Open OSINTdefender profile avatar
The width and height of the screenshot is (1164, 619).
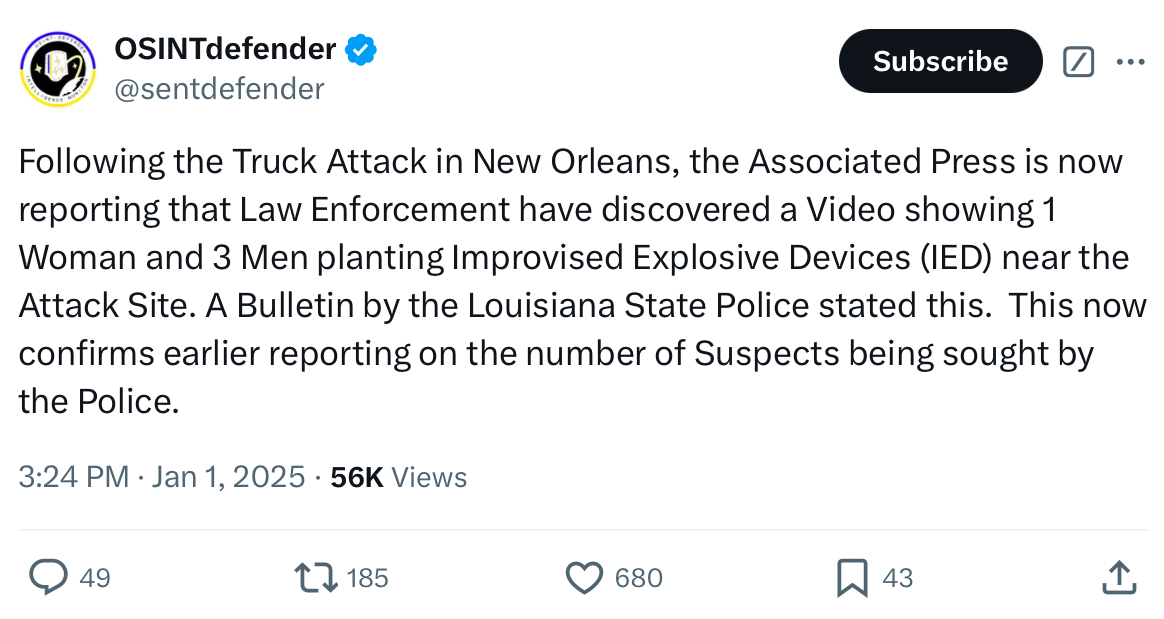click(58, 68)
